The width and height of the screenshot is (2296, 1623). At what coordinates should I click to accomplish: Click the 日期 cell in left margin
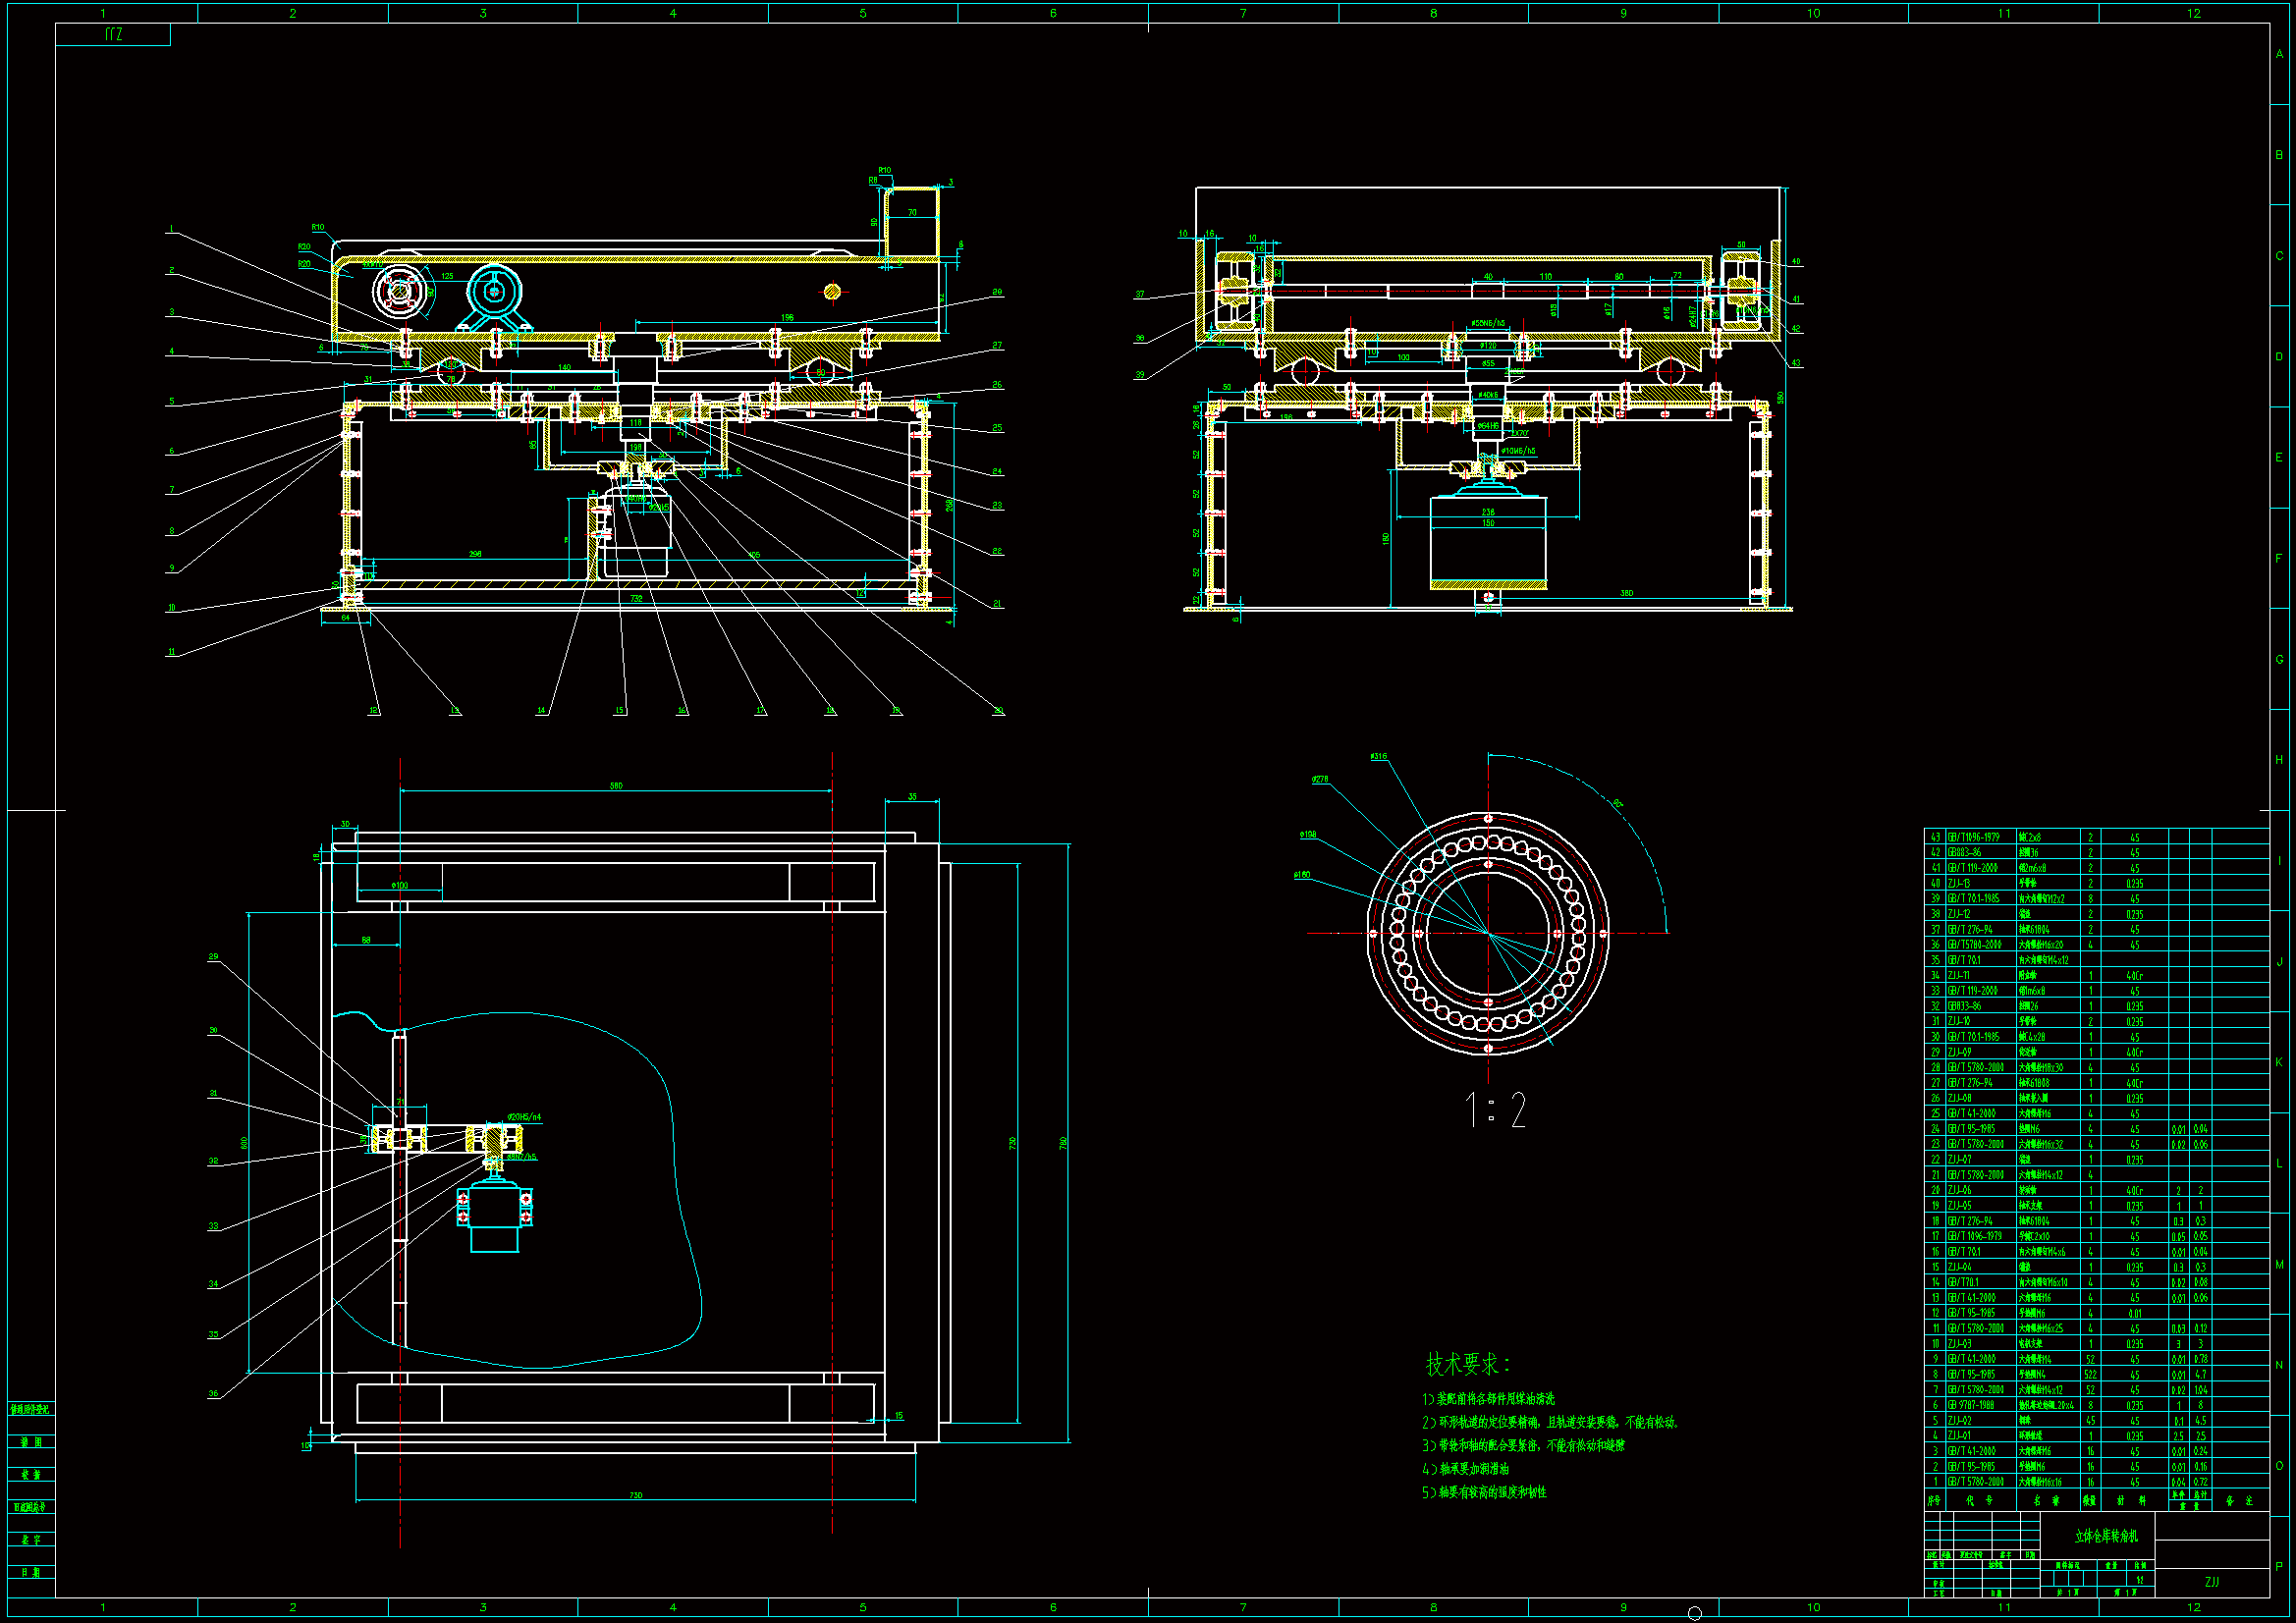[x=31, y=1572]
